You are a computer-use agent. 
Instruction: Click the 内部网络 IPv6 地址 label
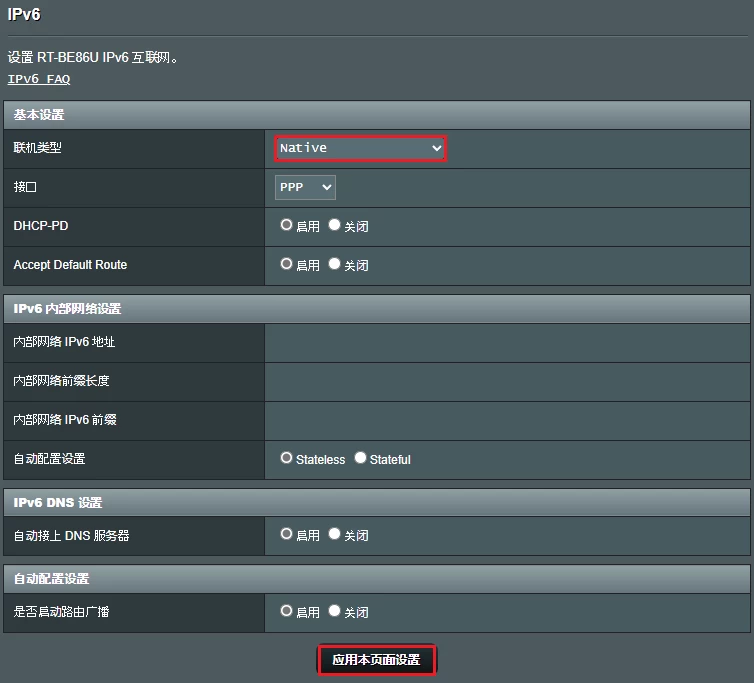point(64,342)
